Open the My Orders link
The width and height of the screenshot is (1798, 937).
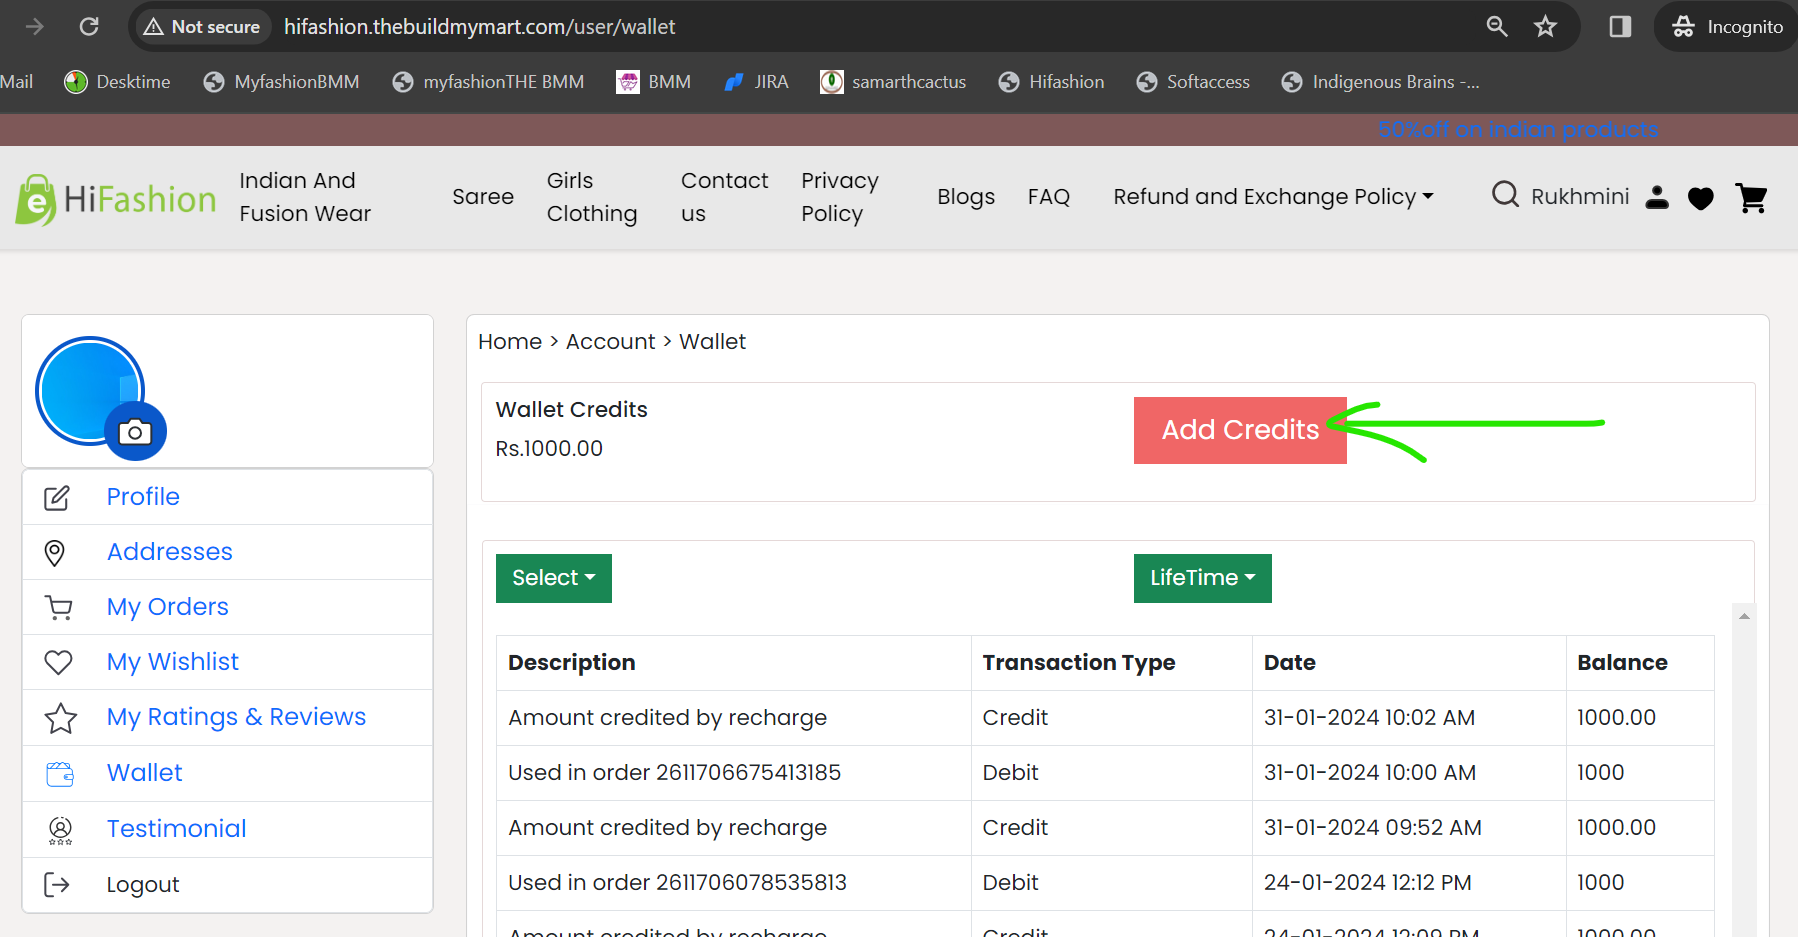click(168, 607)
